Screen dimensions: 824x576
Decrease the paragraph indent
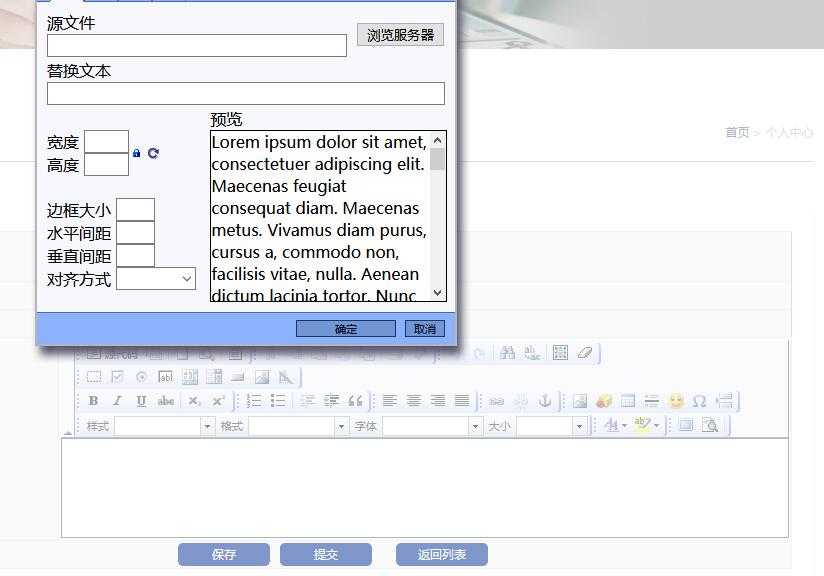tap(307, 401)
